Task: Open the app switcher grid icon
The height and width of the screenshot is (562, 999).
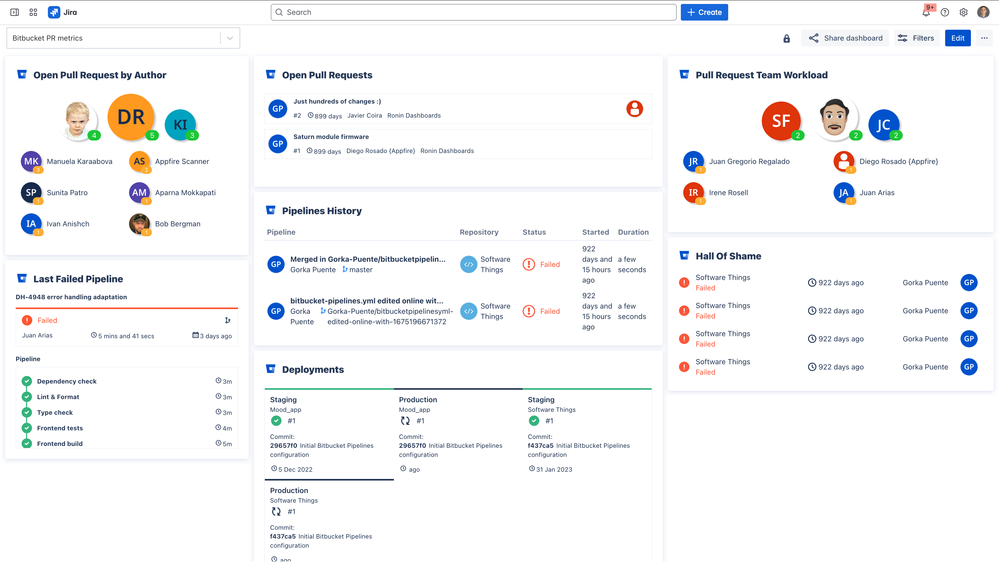Action: 33,12
